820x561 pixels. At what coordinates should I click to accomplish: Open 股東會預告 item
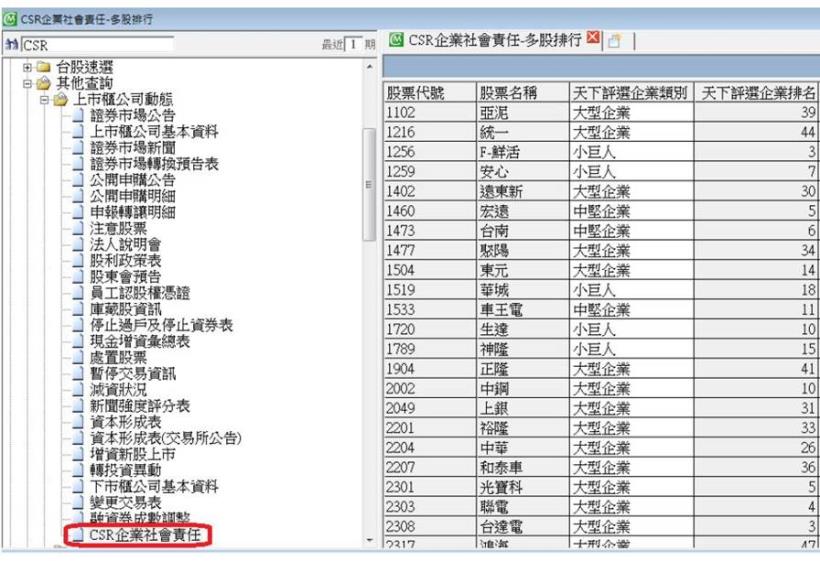point(126,277)
